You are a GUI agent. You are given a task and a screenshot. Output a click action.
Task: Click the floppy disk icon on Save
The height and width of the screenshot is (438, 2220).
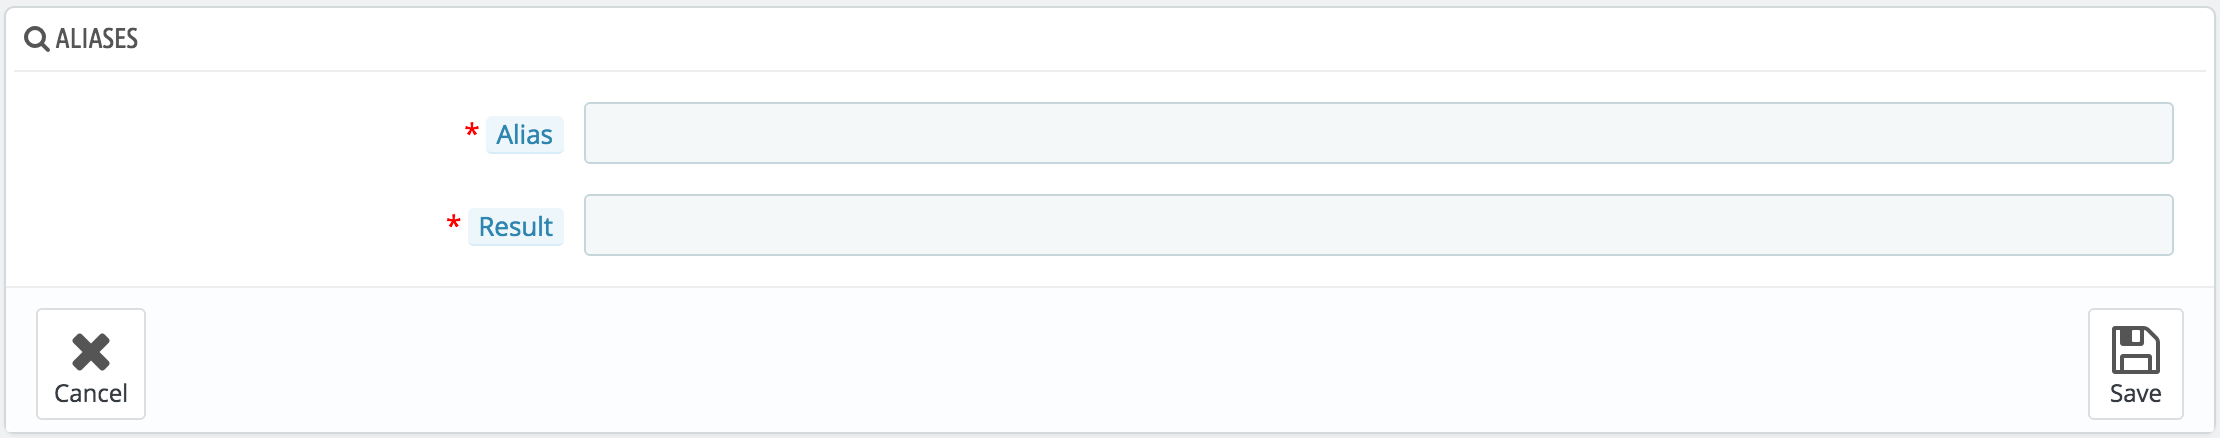(x=2135, y=350)
